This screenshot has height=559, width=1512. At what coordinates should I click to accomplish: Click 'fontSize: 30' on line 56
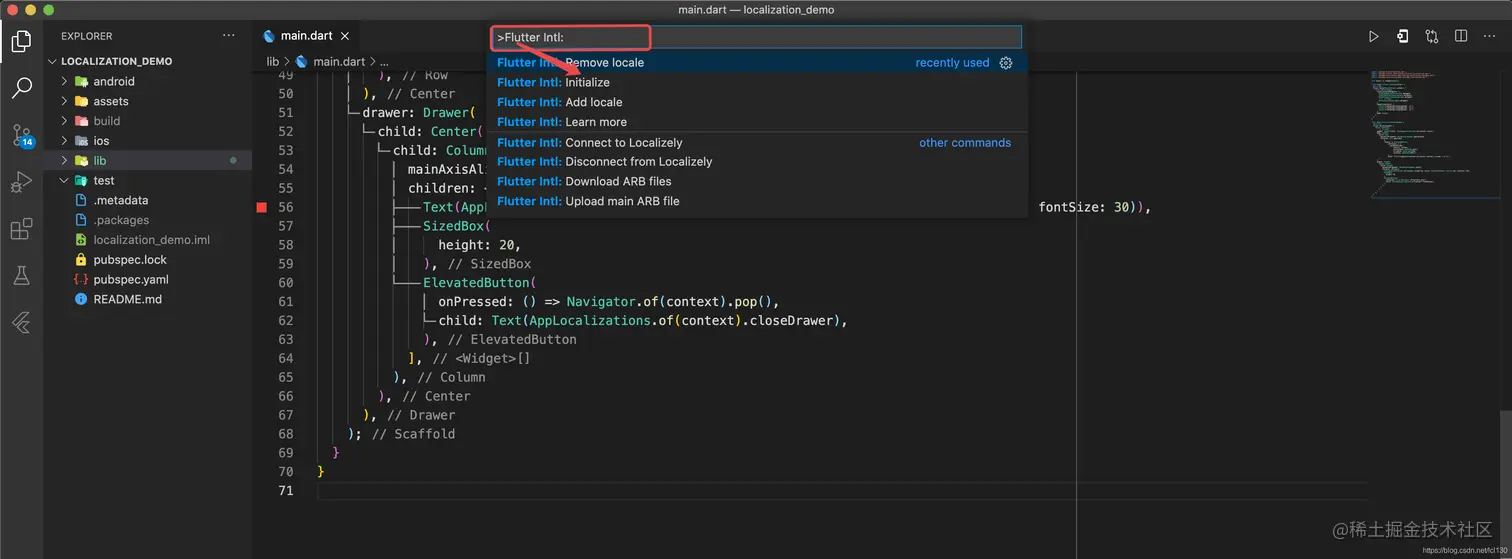click(x=1085, y=207)
